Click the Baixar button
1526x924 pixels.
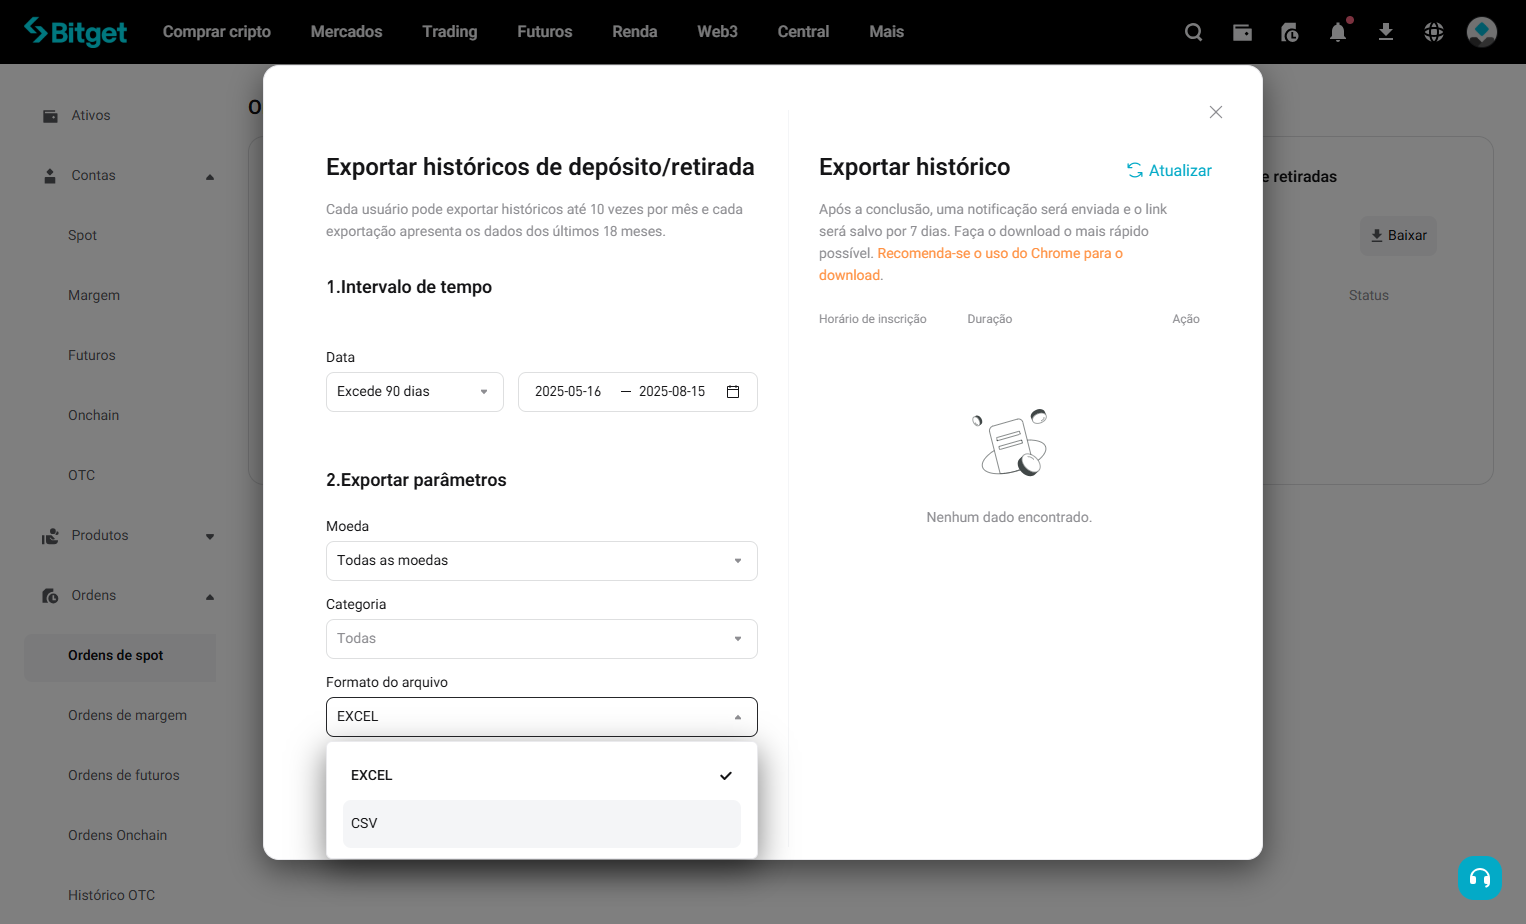pos(1398,236)
